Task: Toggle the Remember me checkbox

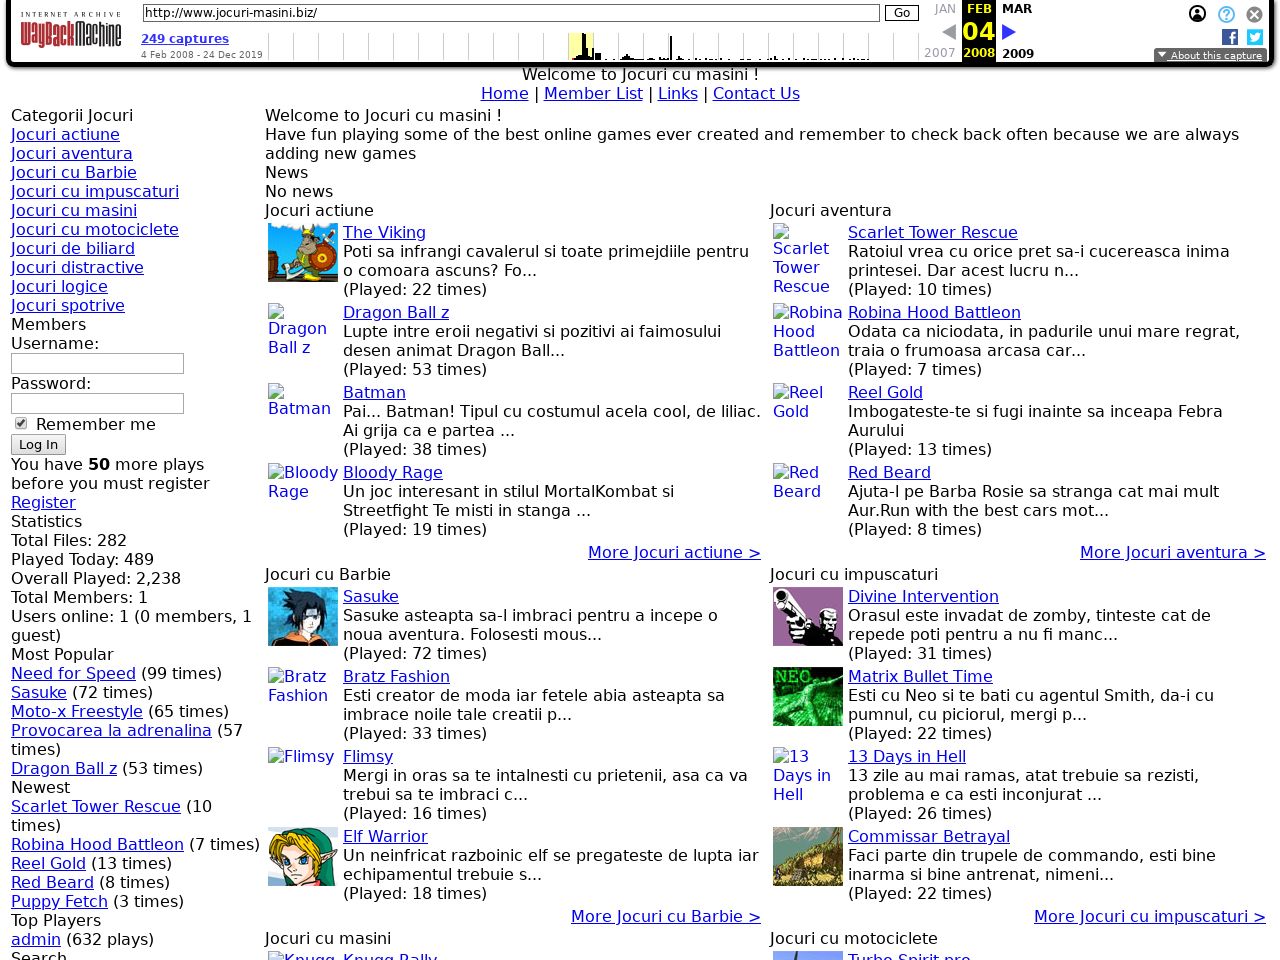Action: [x=21, y=424]
